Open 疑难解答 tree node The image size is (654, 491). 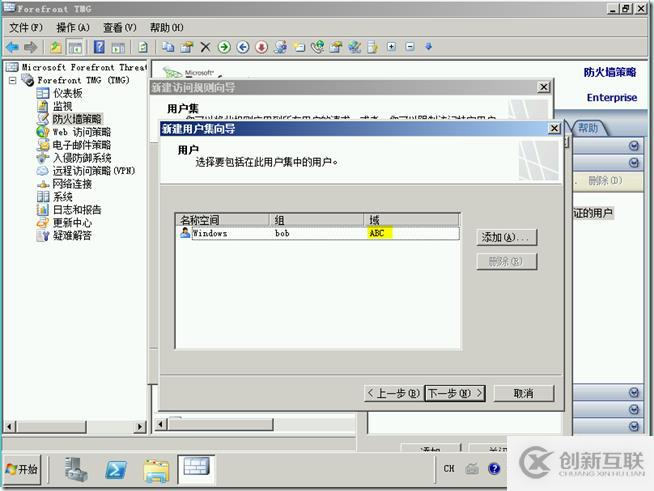(x=72, y=235)
